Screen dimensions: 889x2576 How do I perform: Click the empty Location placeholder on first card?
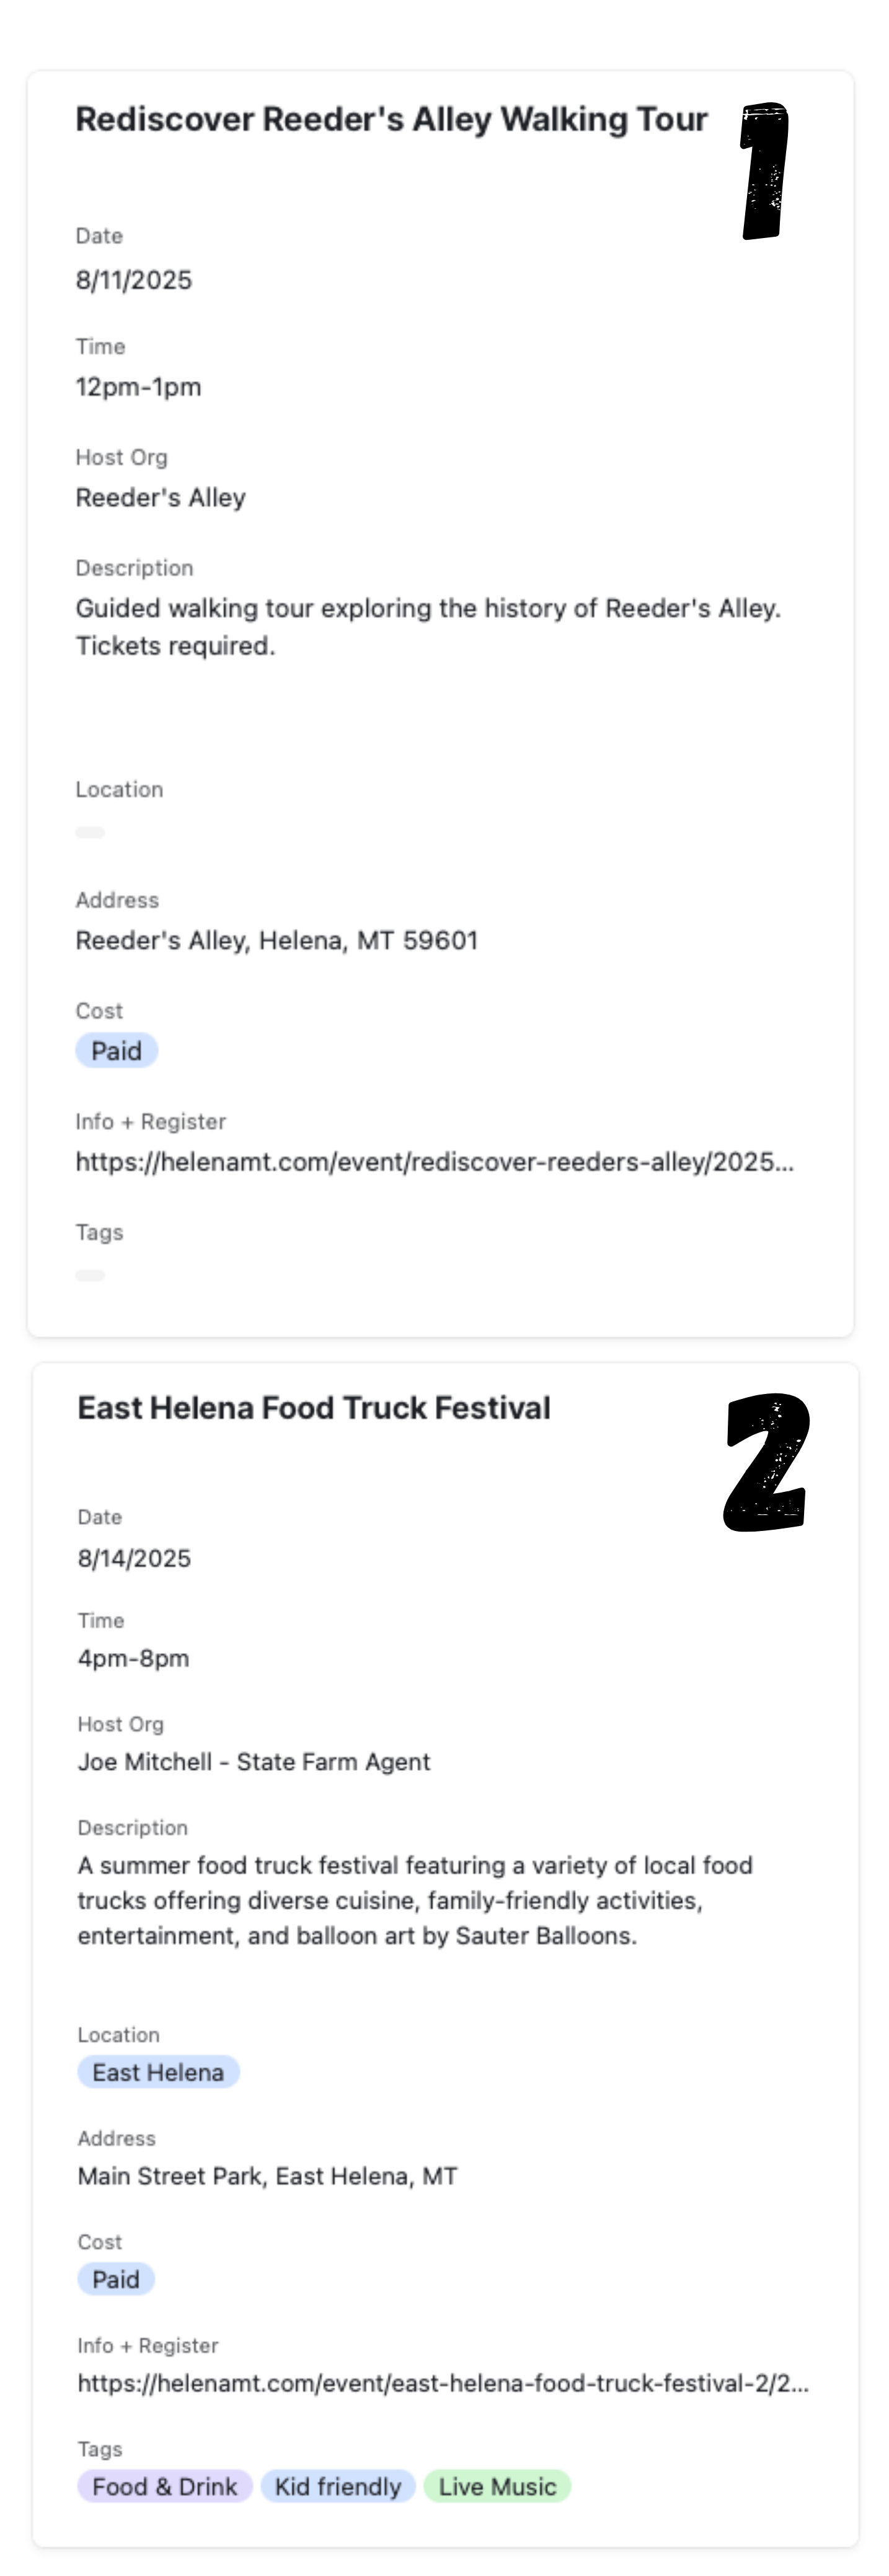(x=90, y=832)
